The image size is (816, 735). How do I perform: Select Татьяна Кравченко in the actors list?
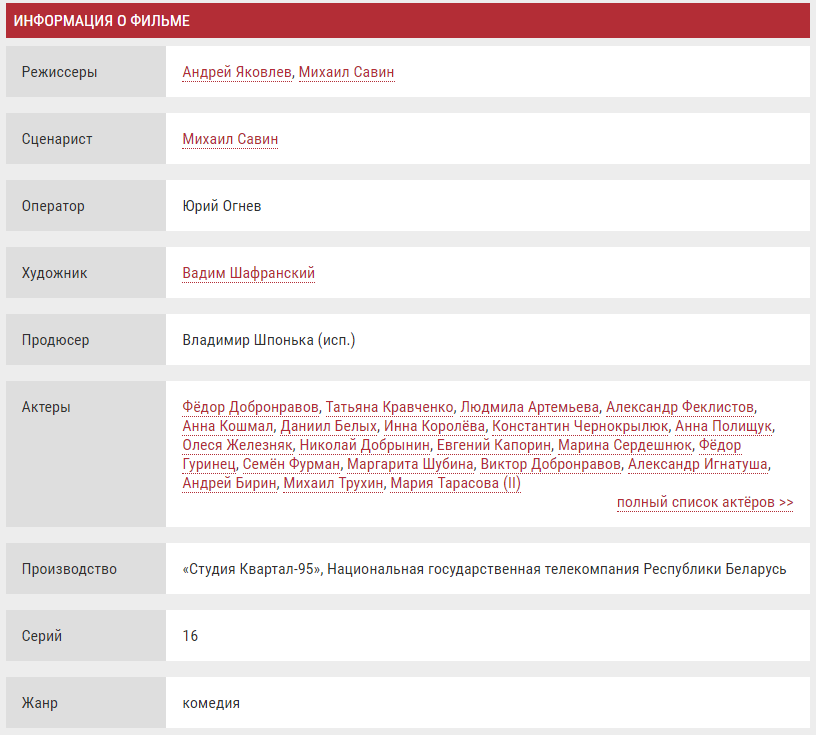pos(390,407)
